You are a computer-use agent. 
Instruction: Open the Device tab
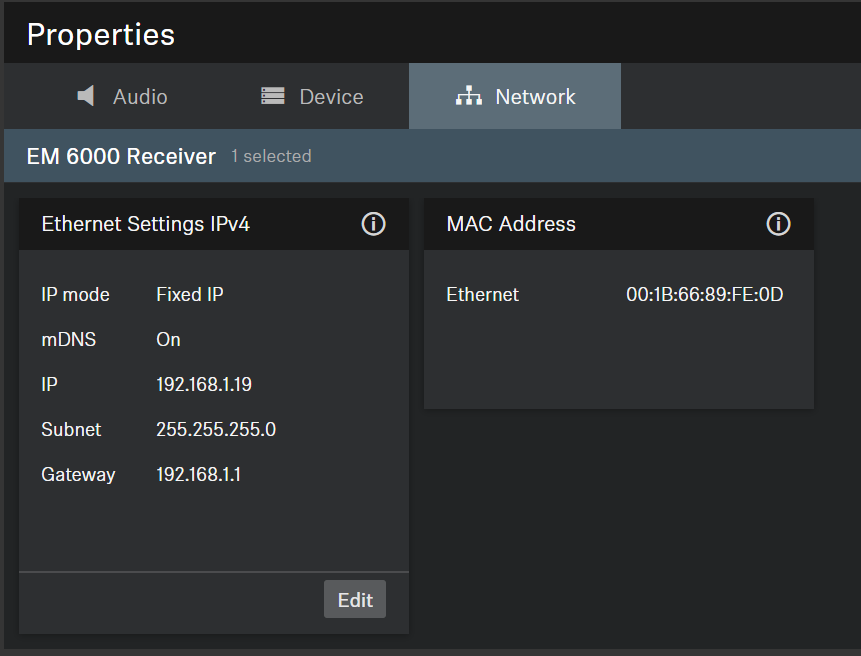pyautogui.click(x=331, y=97)
